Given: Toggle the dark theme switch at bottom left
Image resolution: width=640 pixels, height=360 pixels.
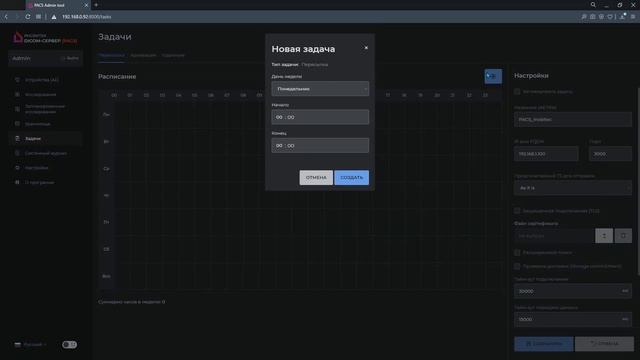Looking at the screenshot, I should click(x=69, y=344).
